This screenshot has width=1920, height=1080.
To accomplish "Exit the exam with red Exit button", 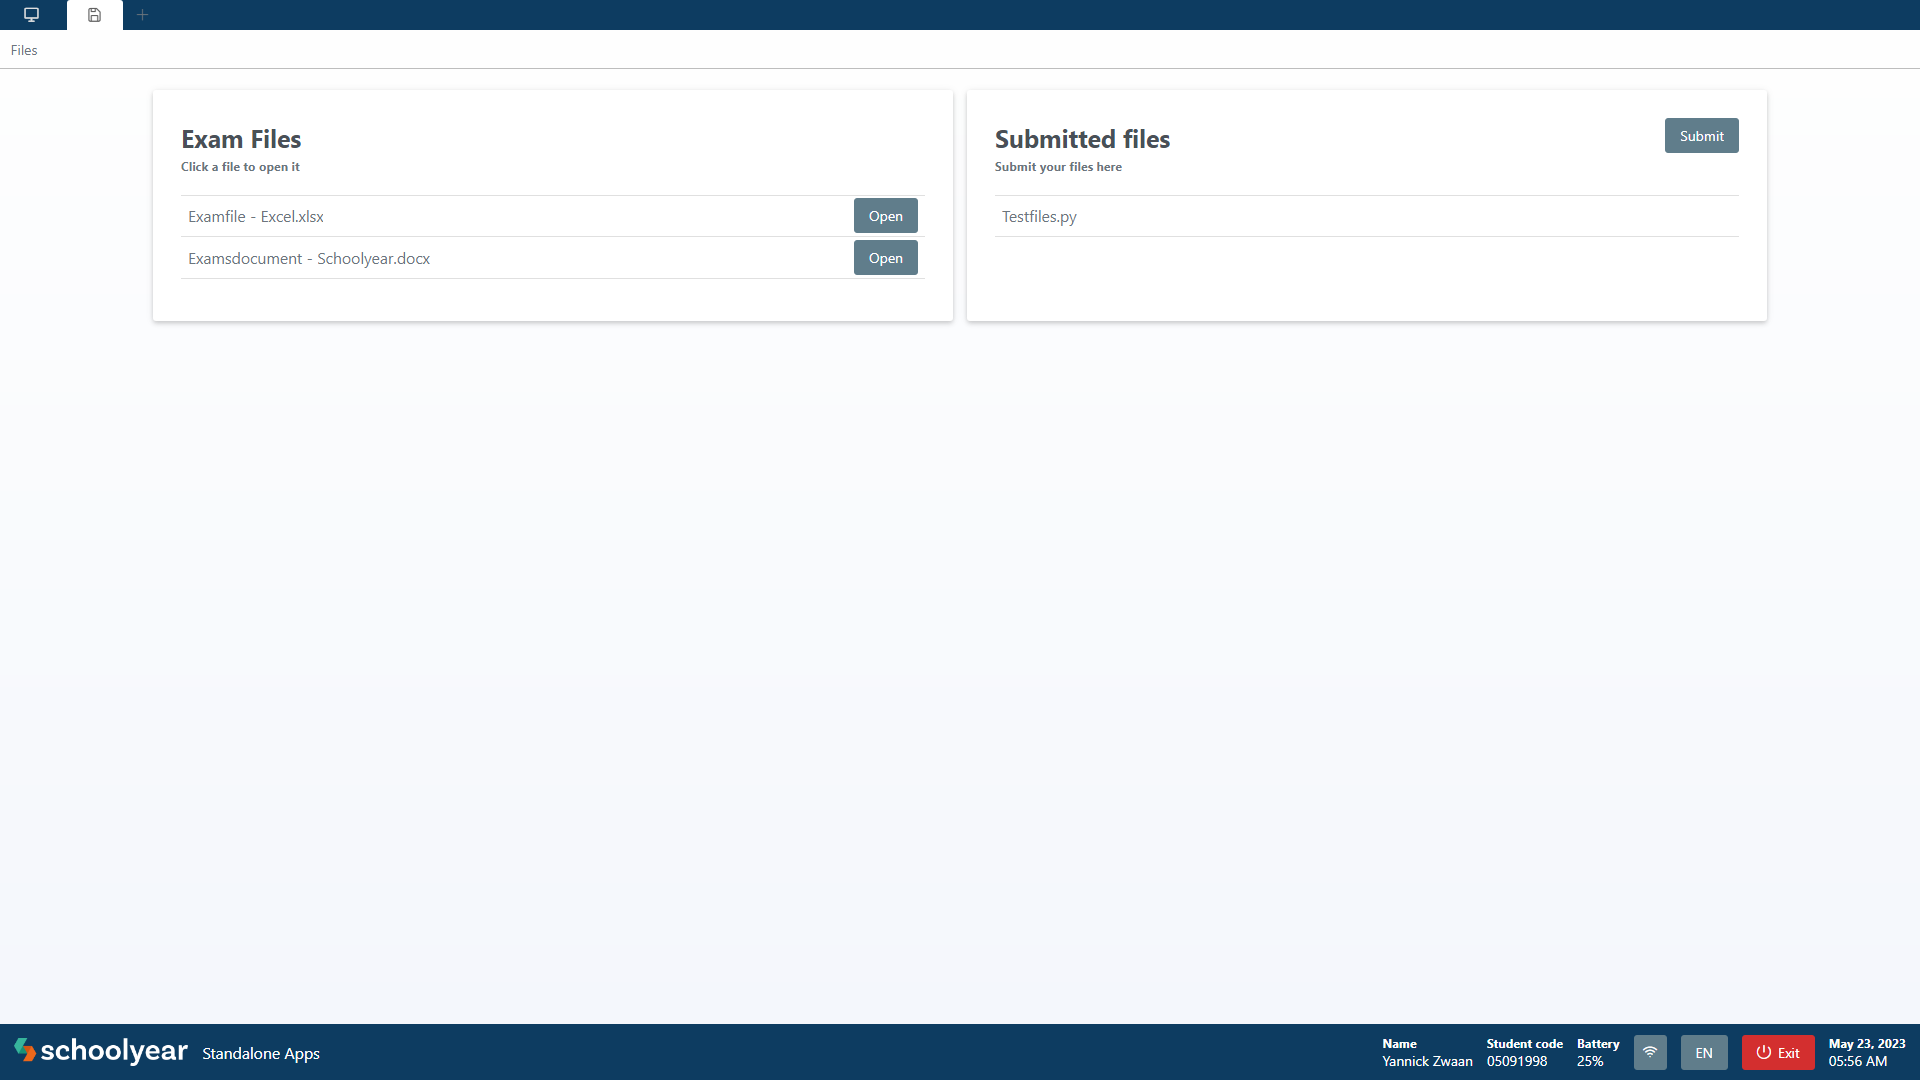I will (1778, 1052).
